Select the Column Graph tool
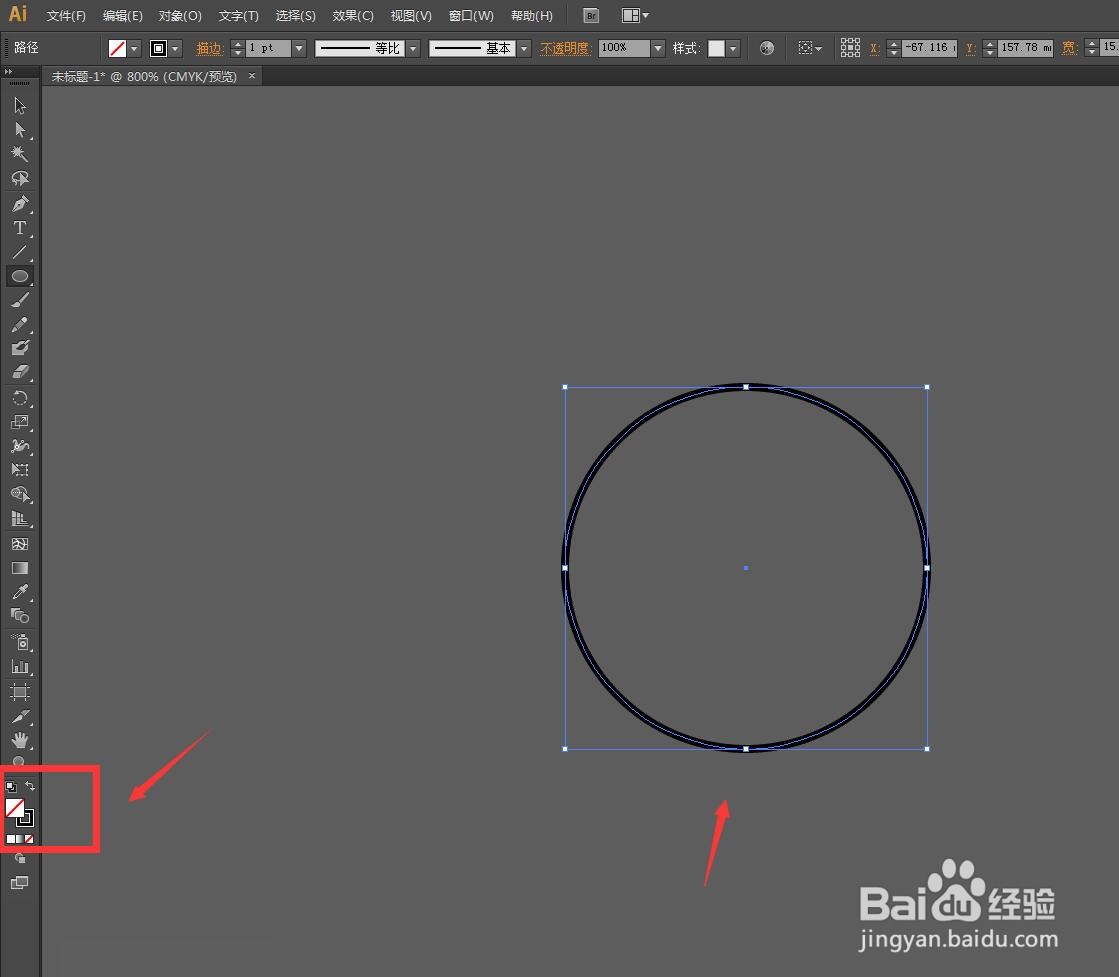Screen dimensions: 1119x977 point(20,667)
